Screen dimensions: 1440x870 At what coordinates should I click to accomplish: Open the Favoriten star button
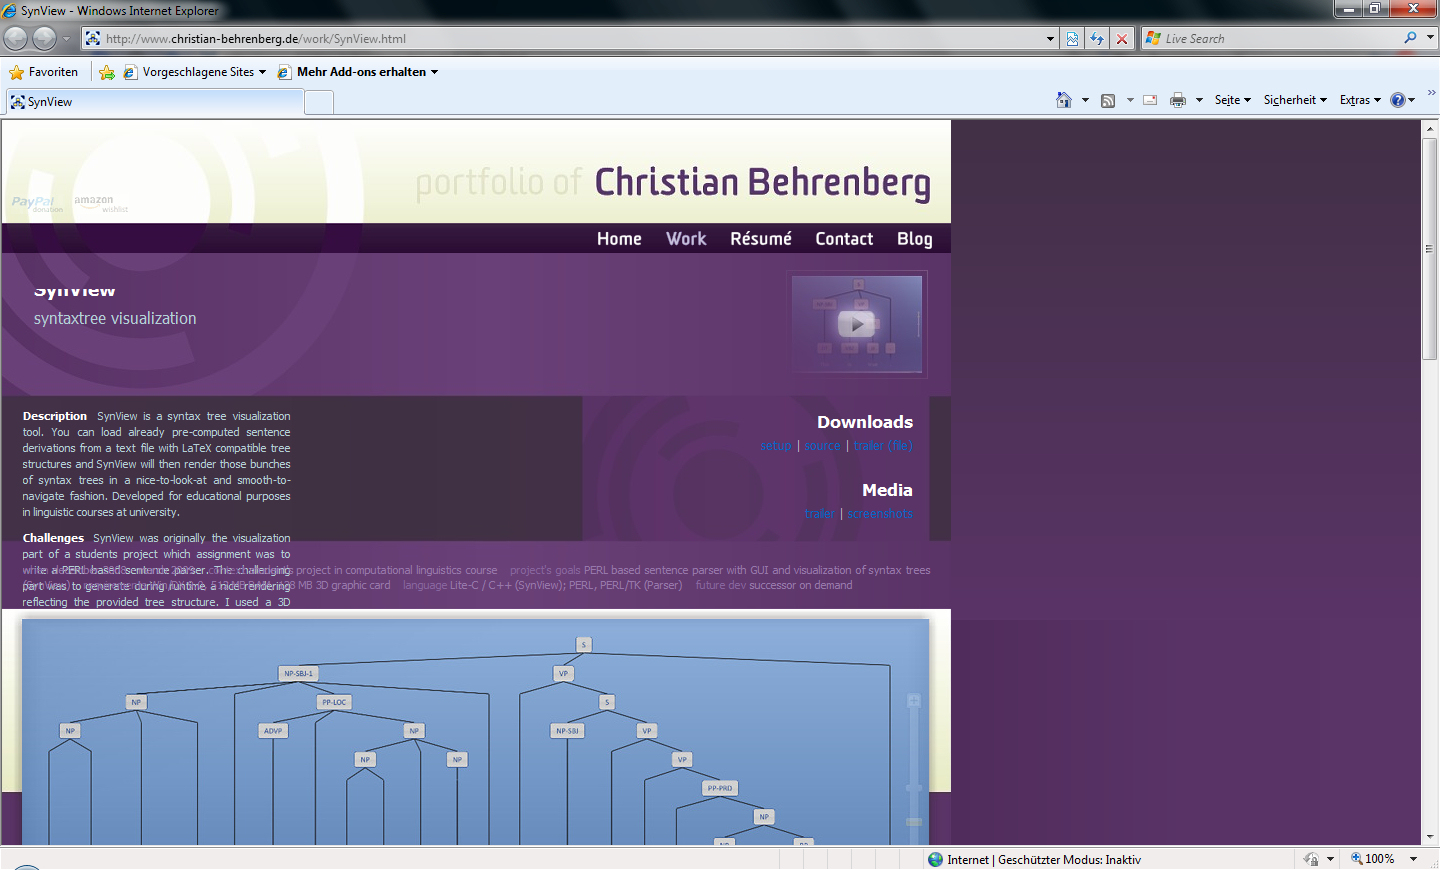pyautogui.click(x=44, y=72)
